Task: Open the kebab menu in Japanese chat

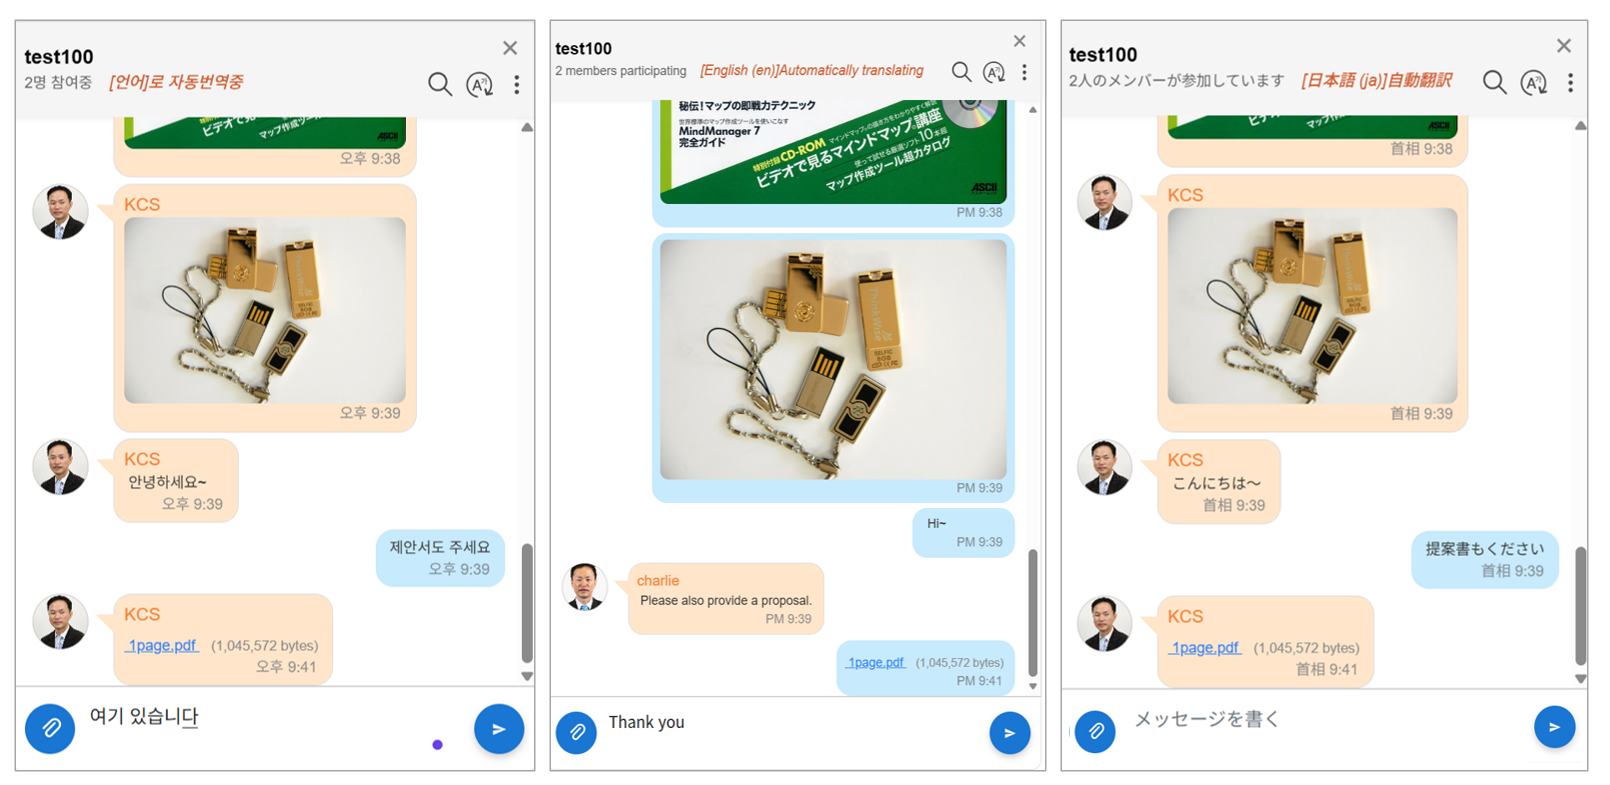Action: tap(1570, 83)
